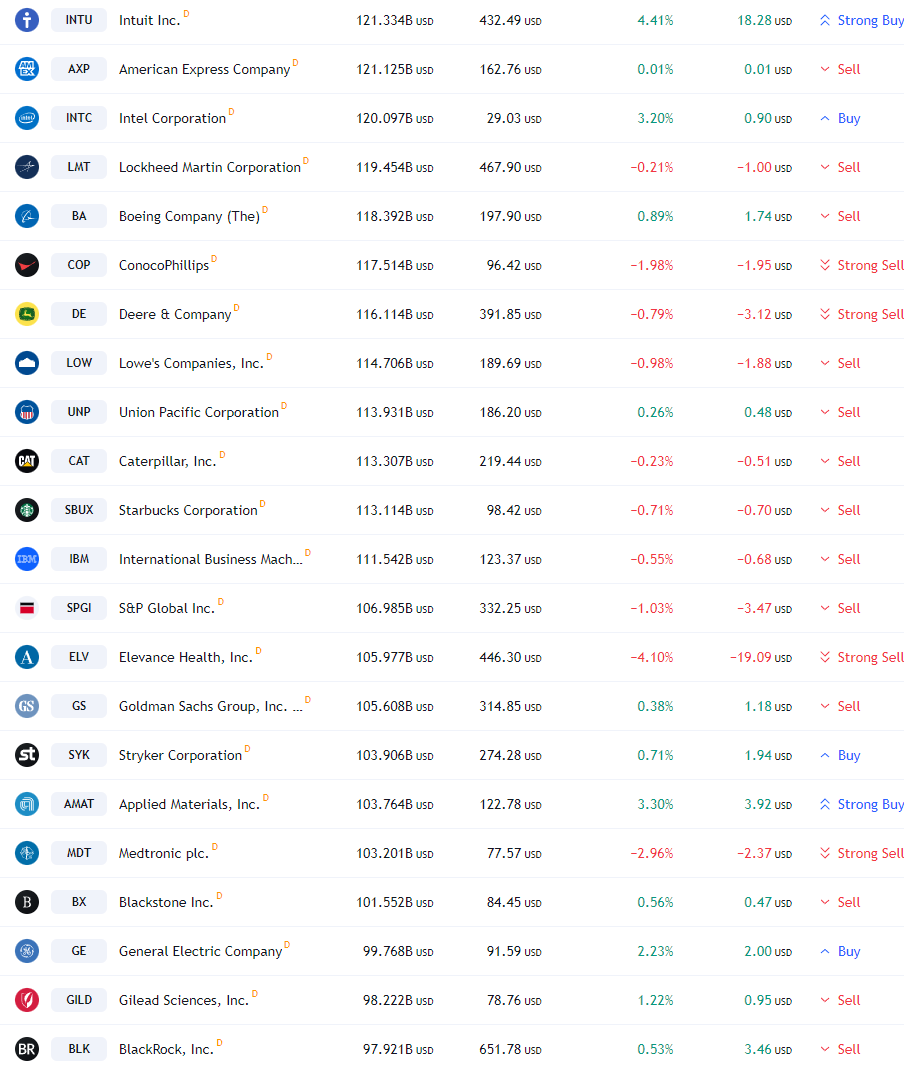Viewport: 904px width, 1071px height.
Task: Click the Starbucks logo icon
Action: [27, 510]
